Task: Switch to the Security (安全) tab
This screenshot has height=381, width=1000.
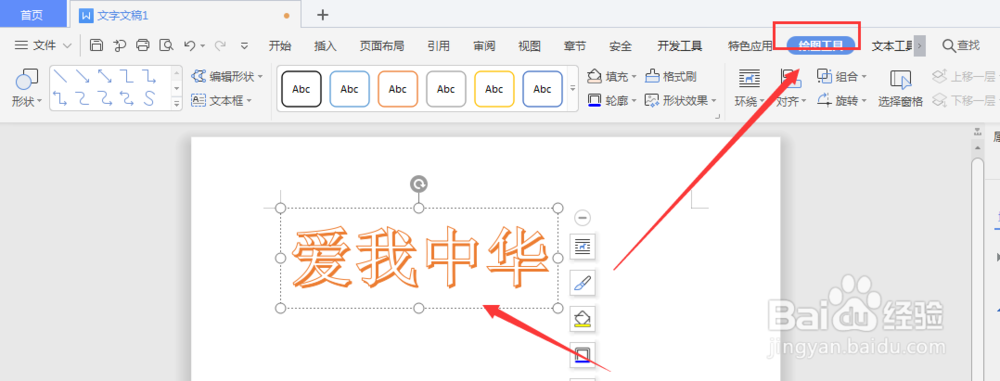Action: click(x=621, y=45)
